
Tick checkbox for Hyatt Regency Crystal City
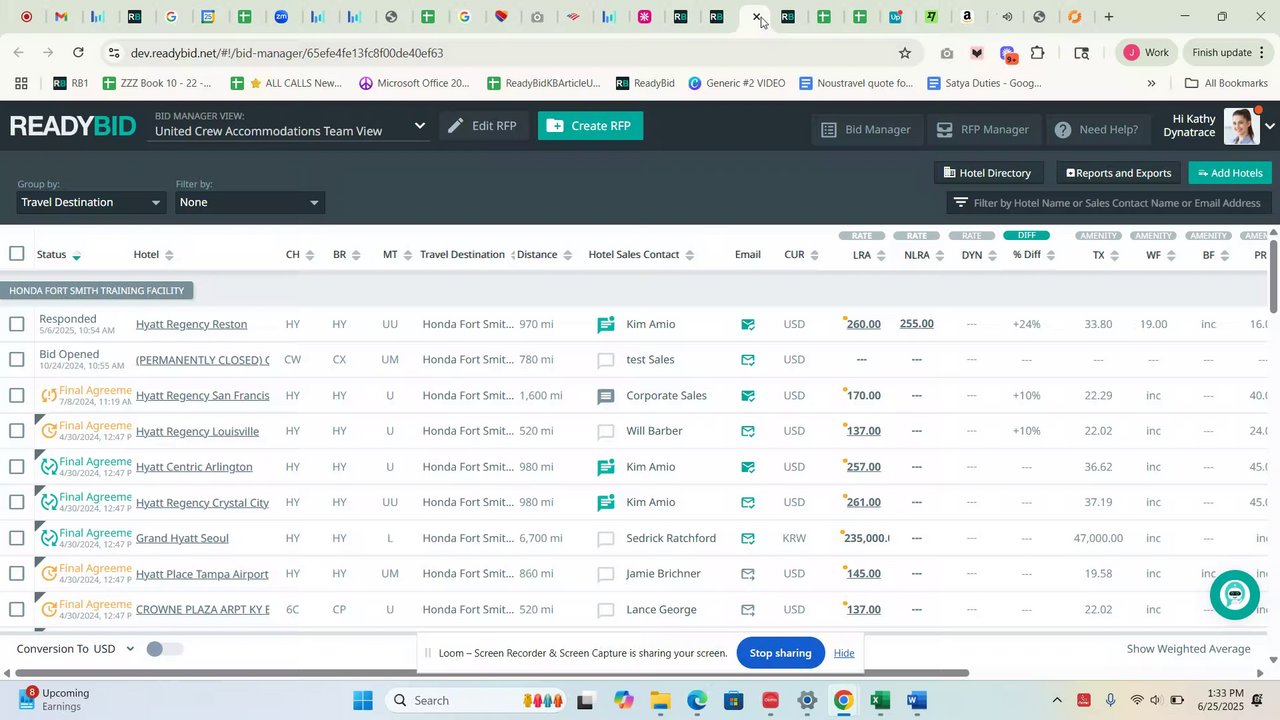(x=16, y=503)
